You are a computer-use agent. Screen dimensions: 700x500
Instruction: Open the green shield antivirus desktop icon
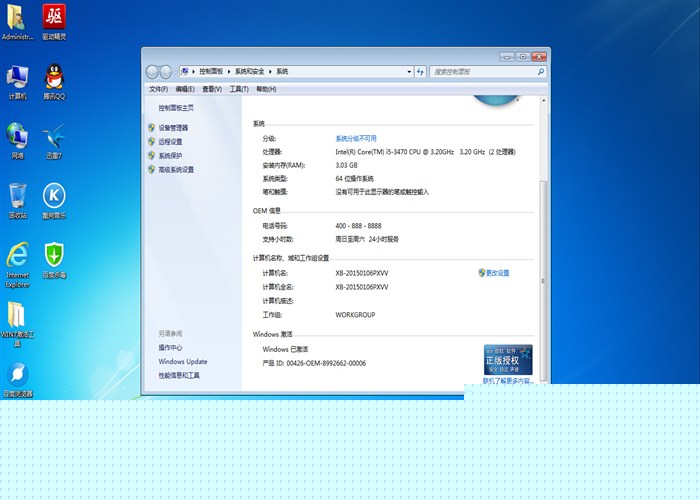click(54, 256)
